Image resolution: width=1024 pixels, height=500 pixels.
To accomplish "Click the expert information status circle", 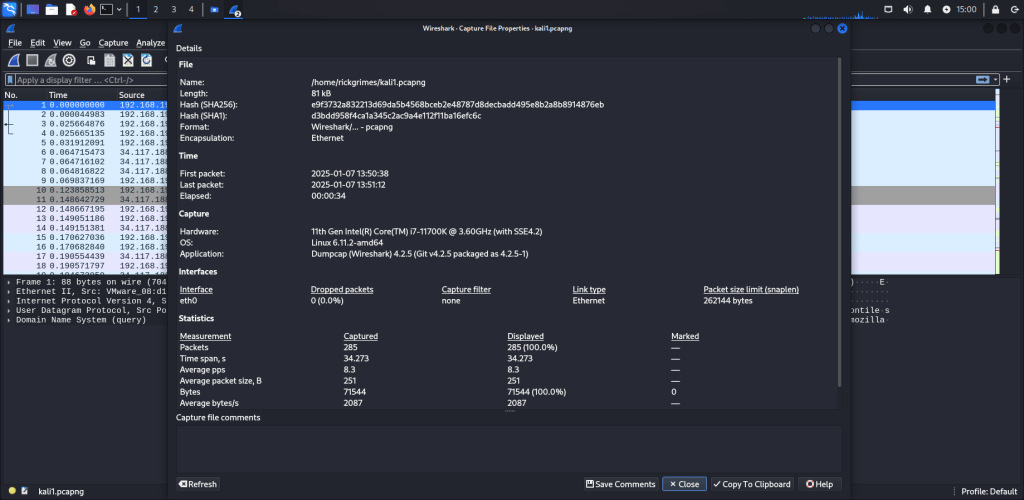I will click(x=11, y=491).
